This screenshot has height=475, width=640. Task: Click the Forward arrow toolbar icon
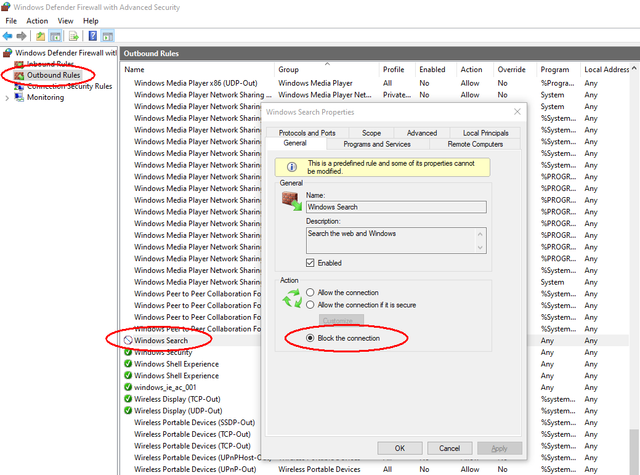[21, 36]
